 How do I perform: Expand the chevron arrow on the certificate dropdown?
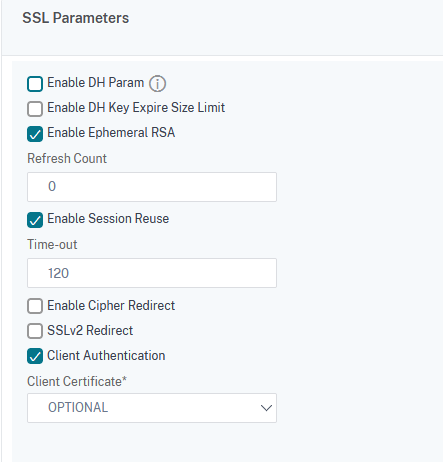(266, 408)
